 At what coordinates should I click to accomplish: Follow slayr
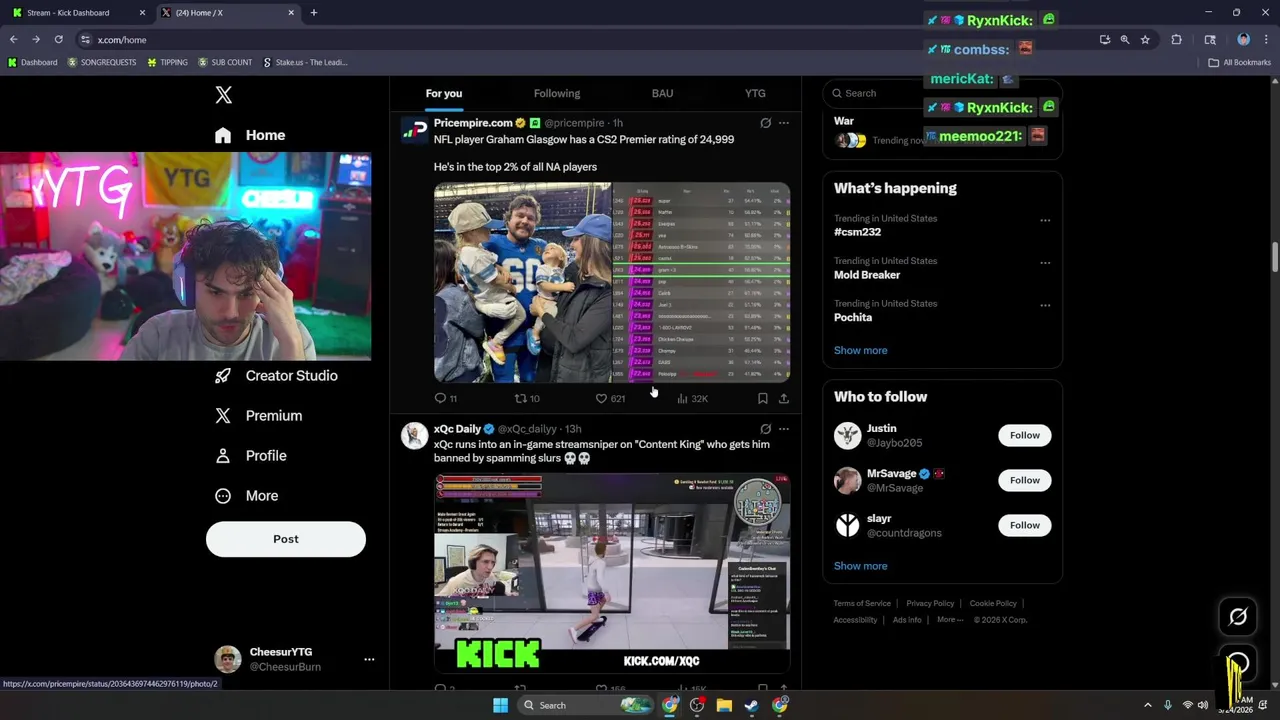[x=1024, y=525]
